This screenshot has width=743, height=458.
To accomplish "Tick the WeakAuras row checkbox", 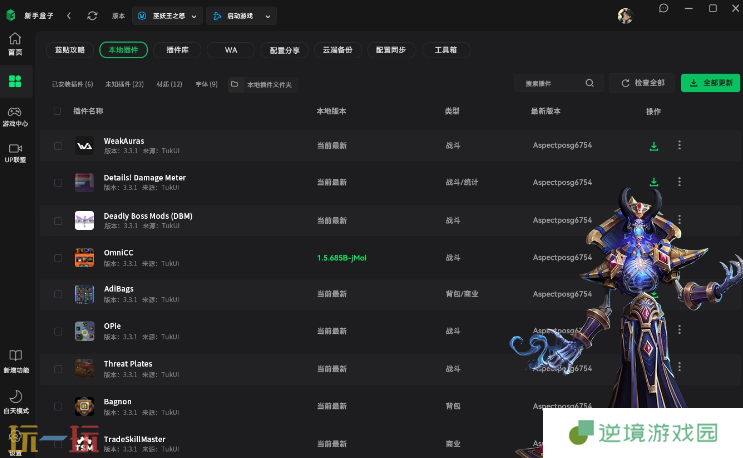I will pos(58,146).
